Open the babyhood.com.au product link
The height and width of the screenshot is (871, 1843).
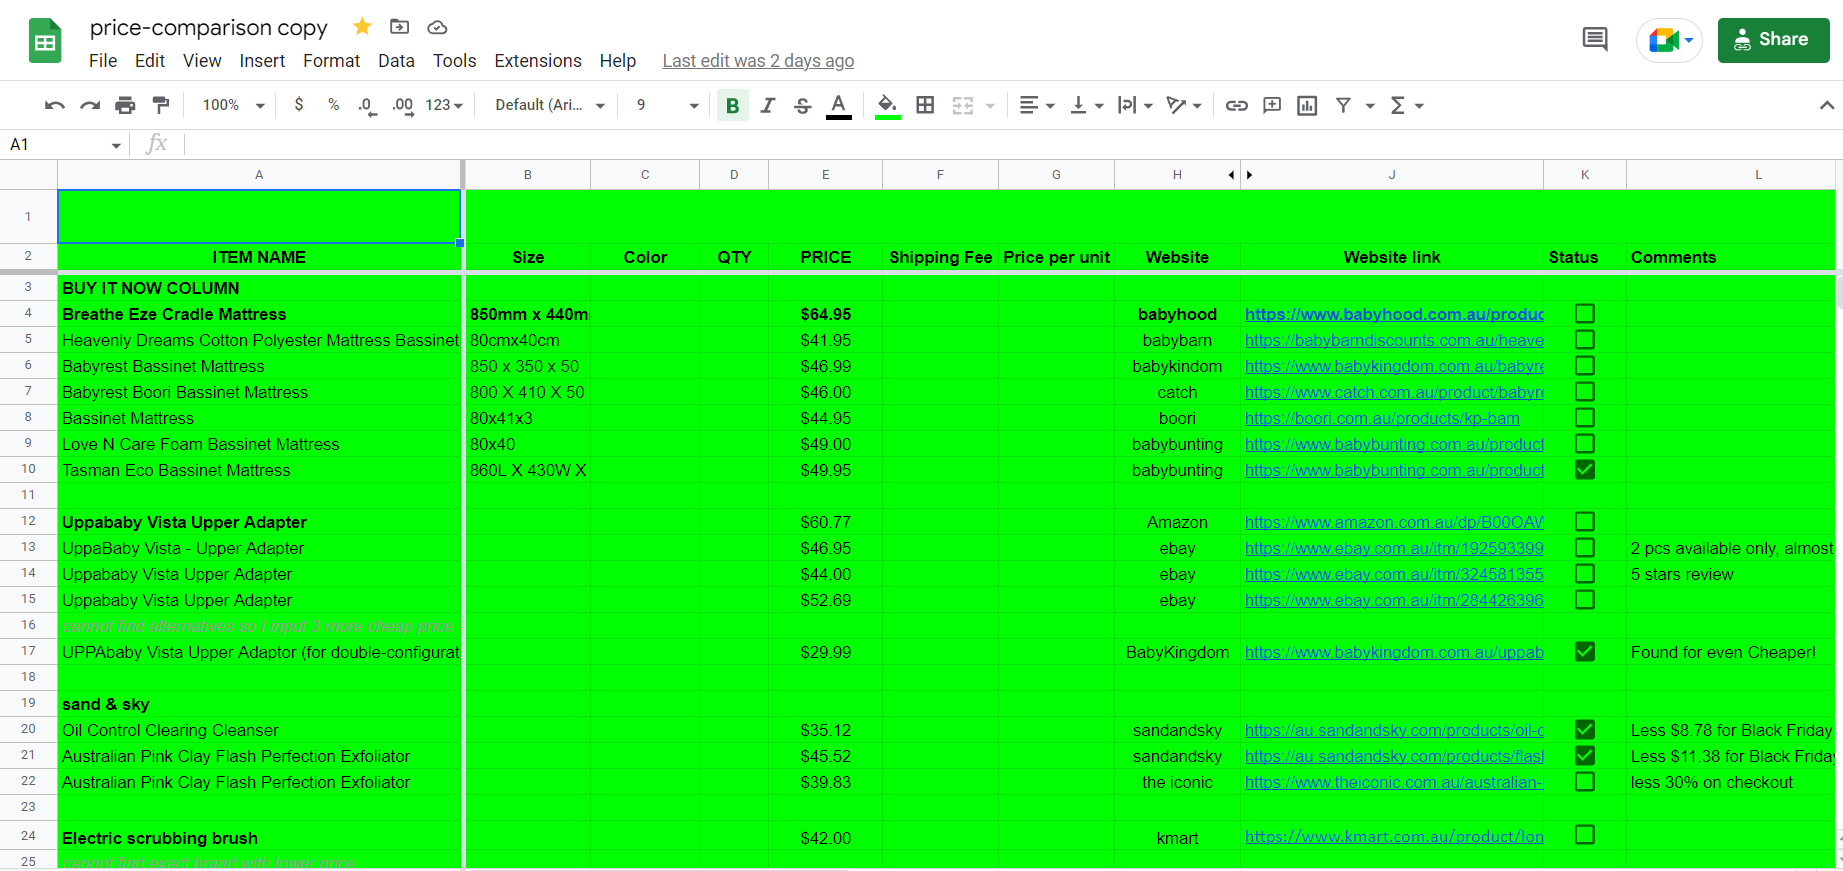[1394, 314]
